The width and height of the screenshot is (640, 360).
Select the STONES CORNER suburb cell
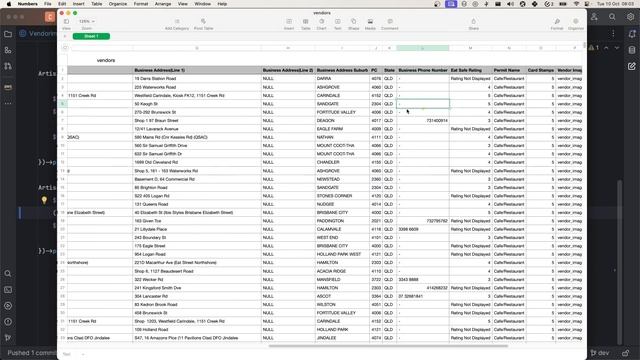[342, 196]
